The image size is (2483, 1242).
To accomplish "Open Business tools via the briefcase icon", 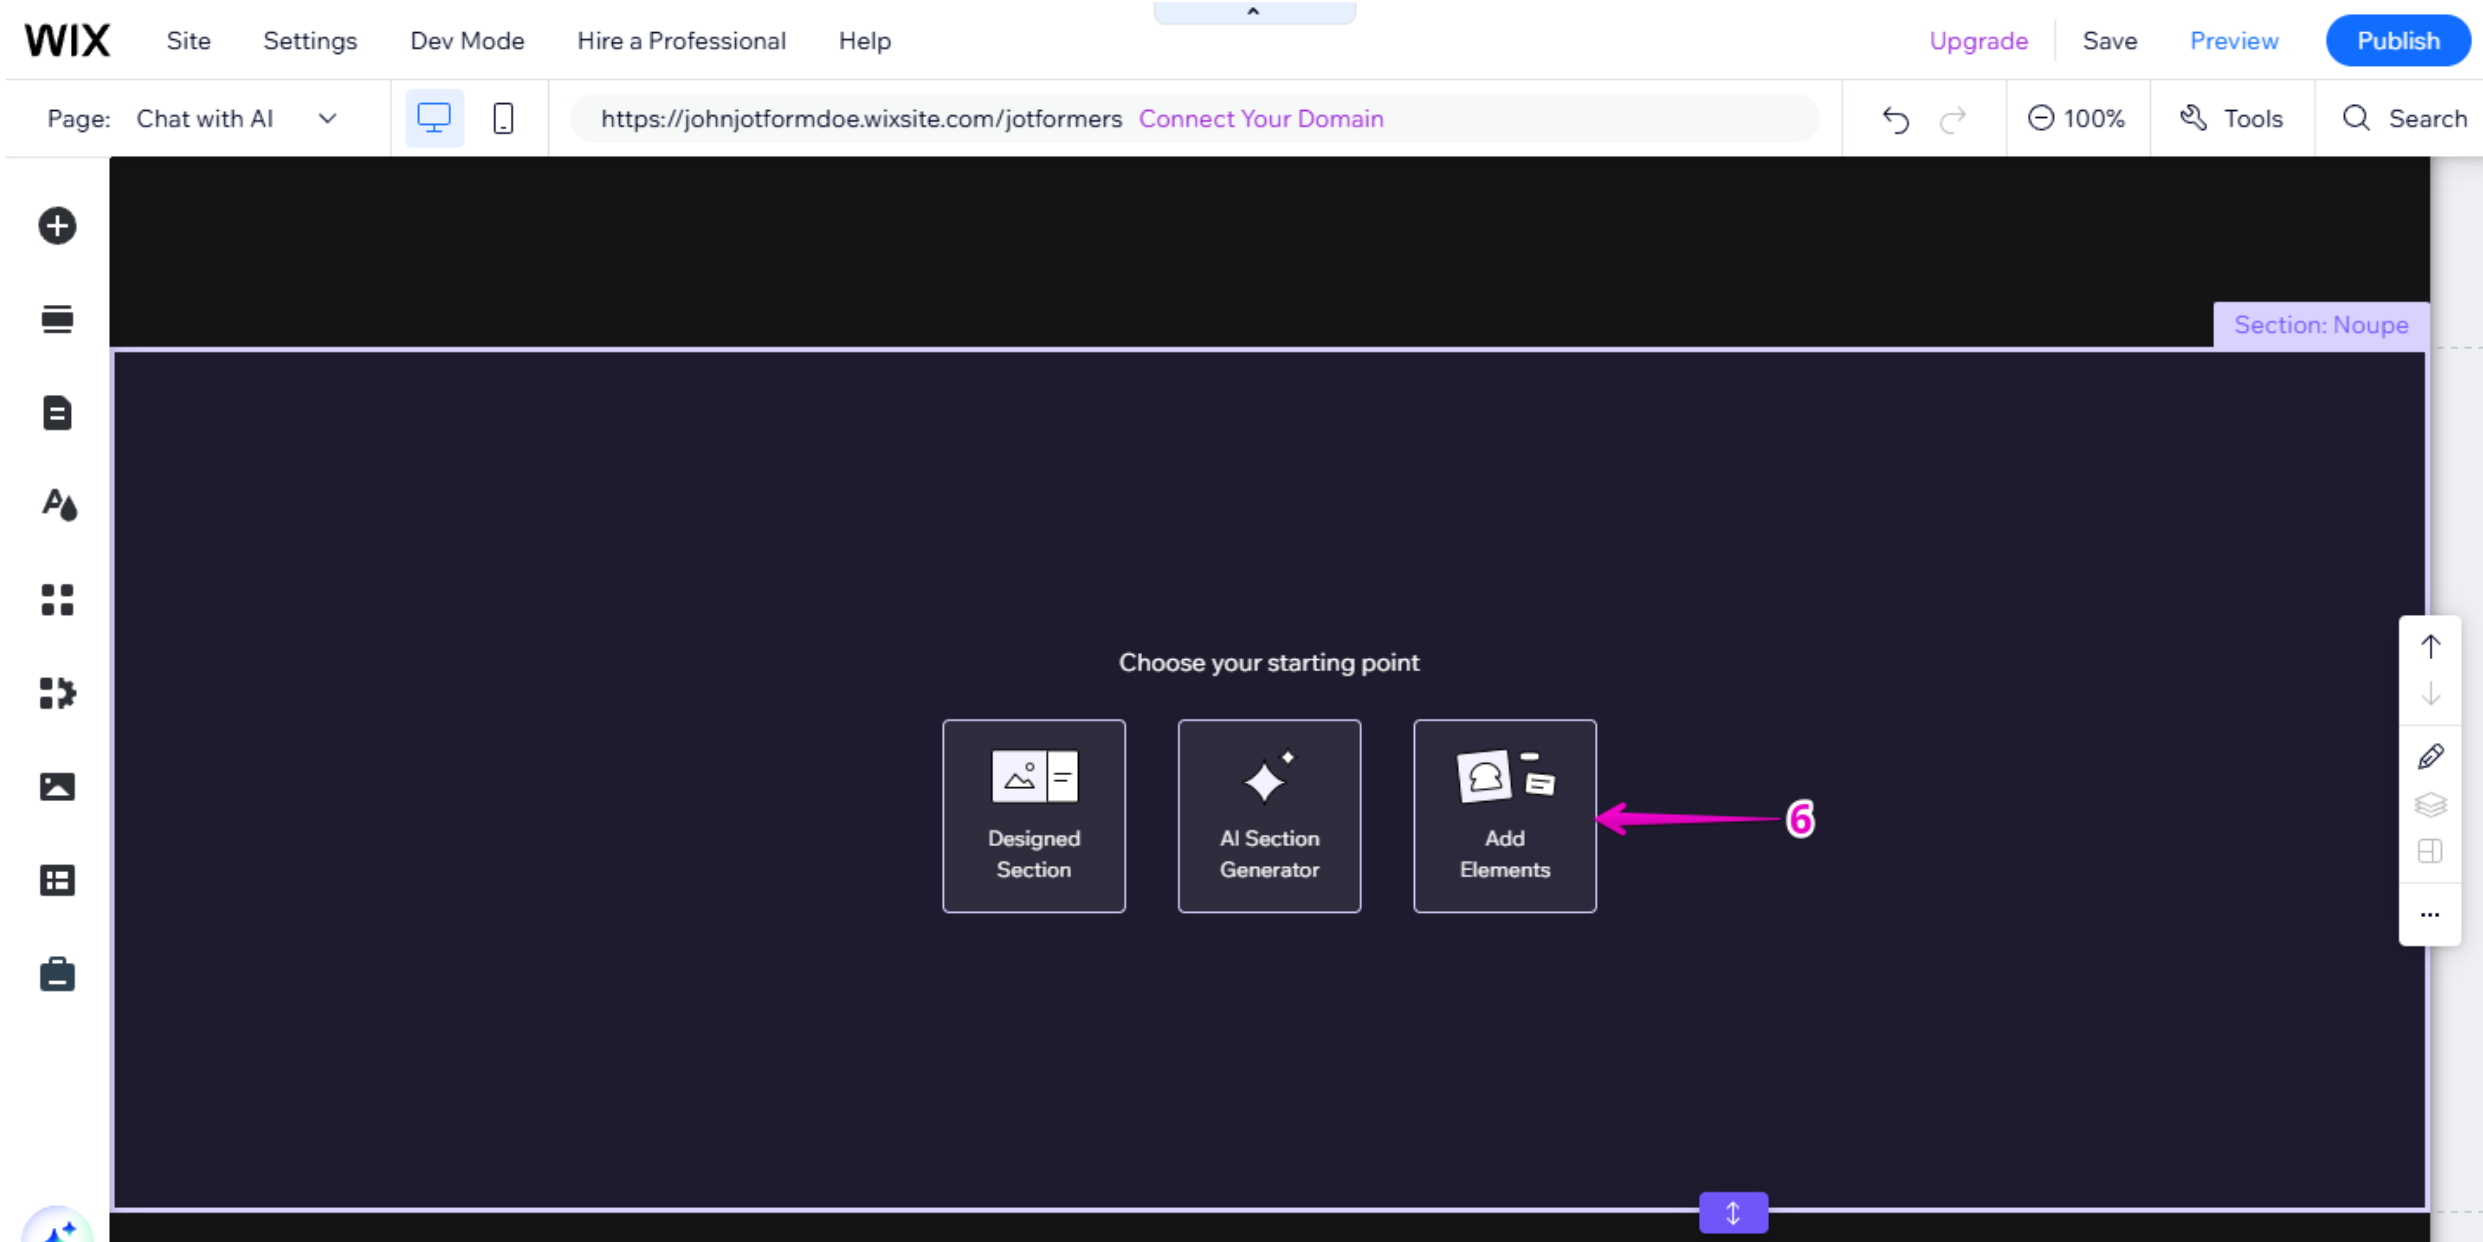I will (57, 973).
